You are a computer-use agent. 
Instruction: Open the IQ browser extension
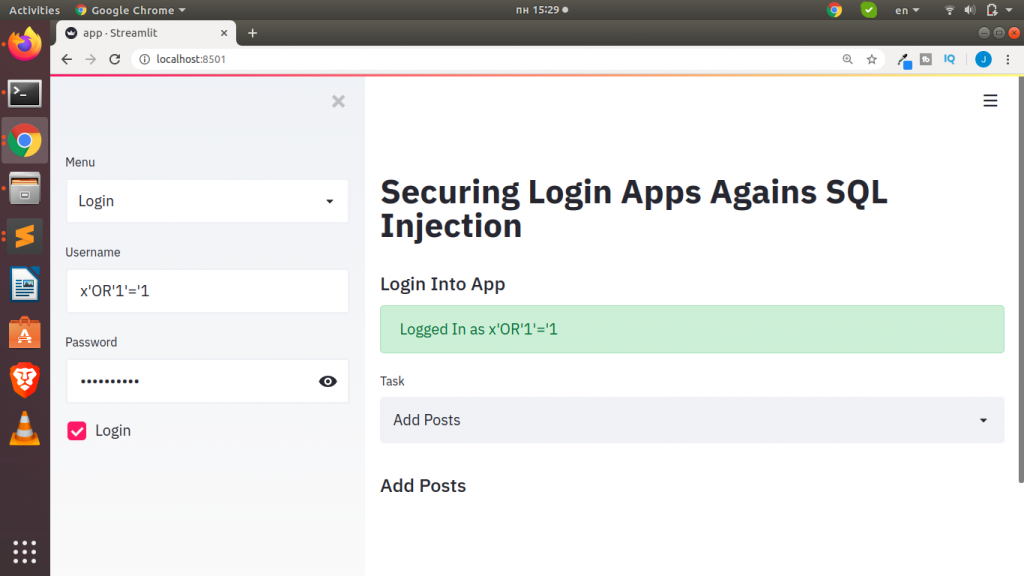pyautogui.click(x=948, y=59)
